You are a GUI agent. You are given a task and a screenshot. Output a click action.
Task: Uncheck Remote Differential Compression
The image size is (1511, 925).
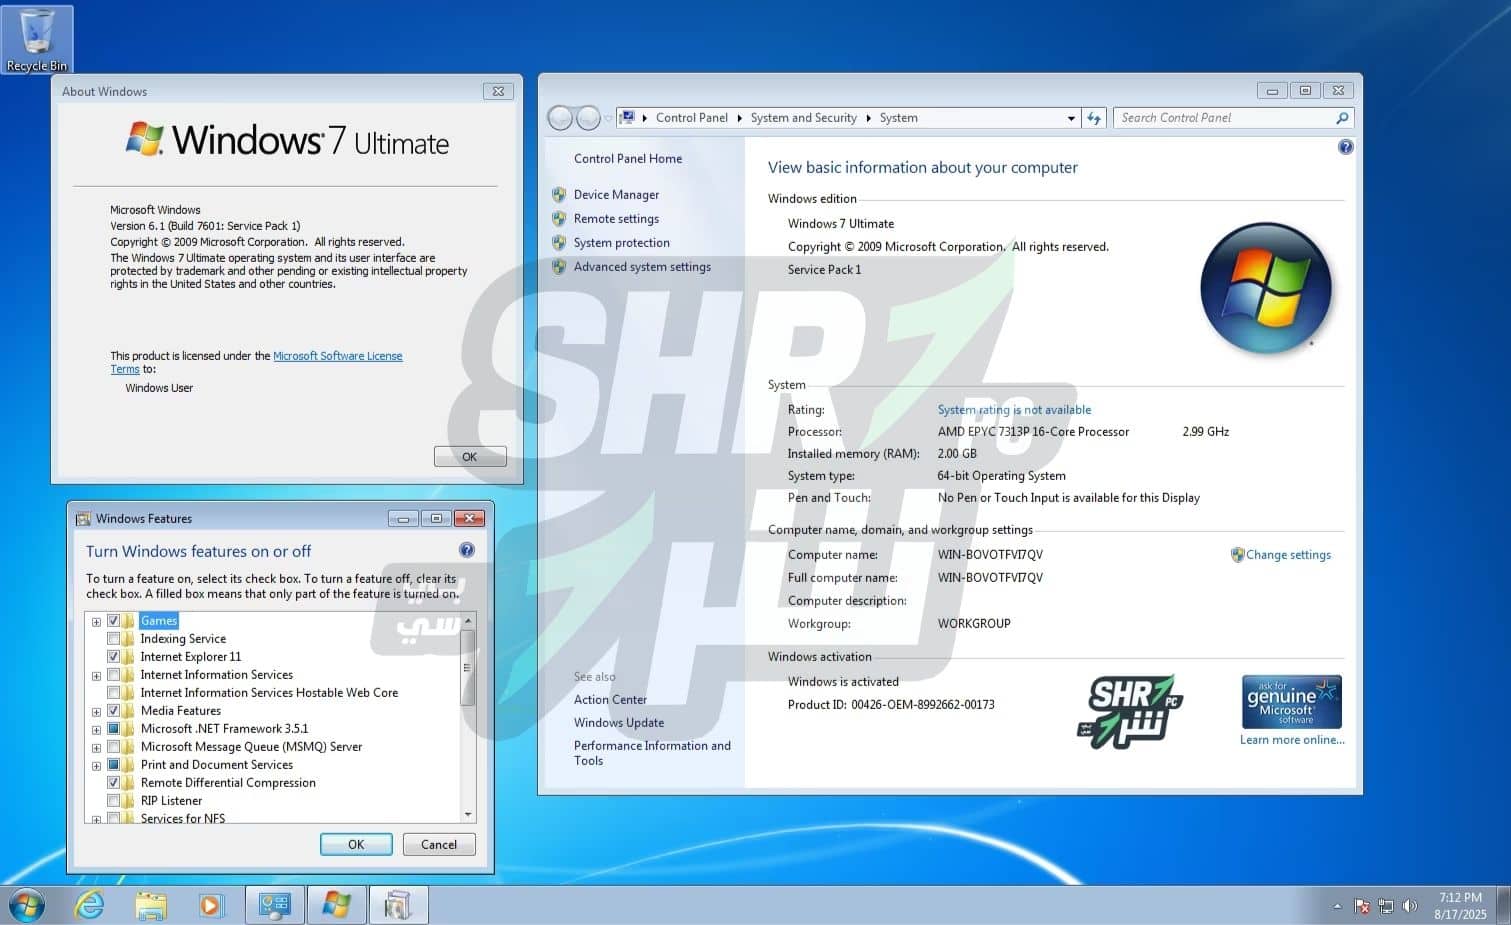point(113,783)
